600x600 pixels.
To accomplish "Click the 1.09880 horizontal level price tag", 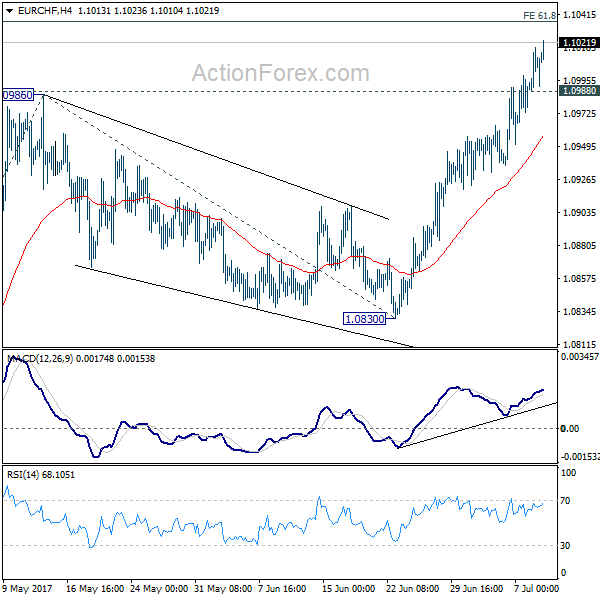I will point(579,91).
